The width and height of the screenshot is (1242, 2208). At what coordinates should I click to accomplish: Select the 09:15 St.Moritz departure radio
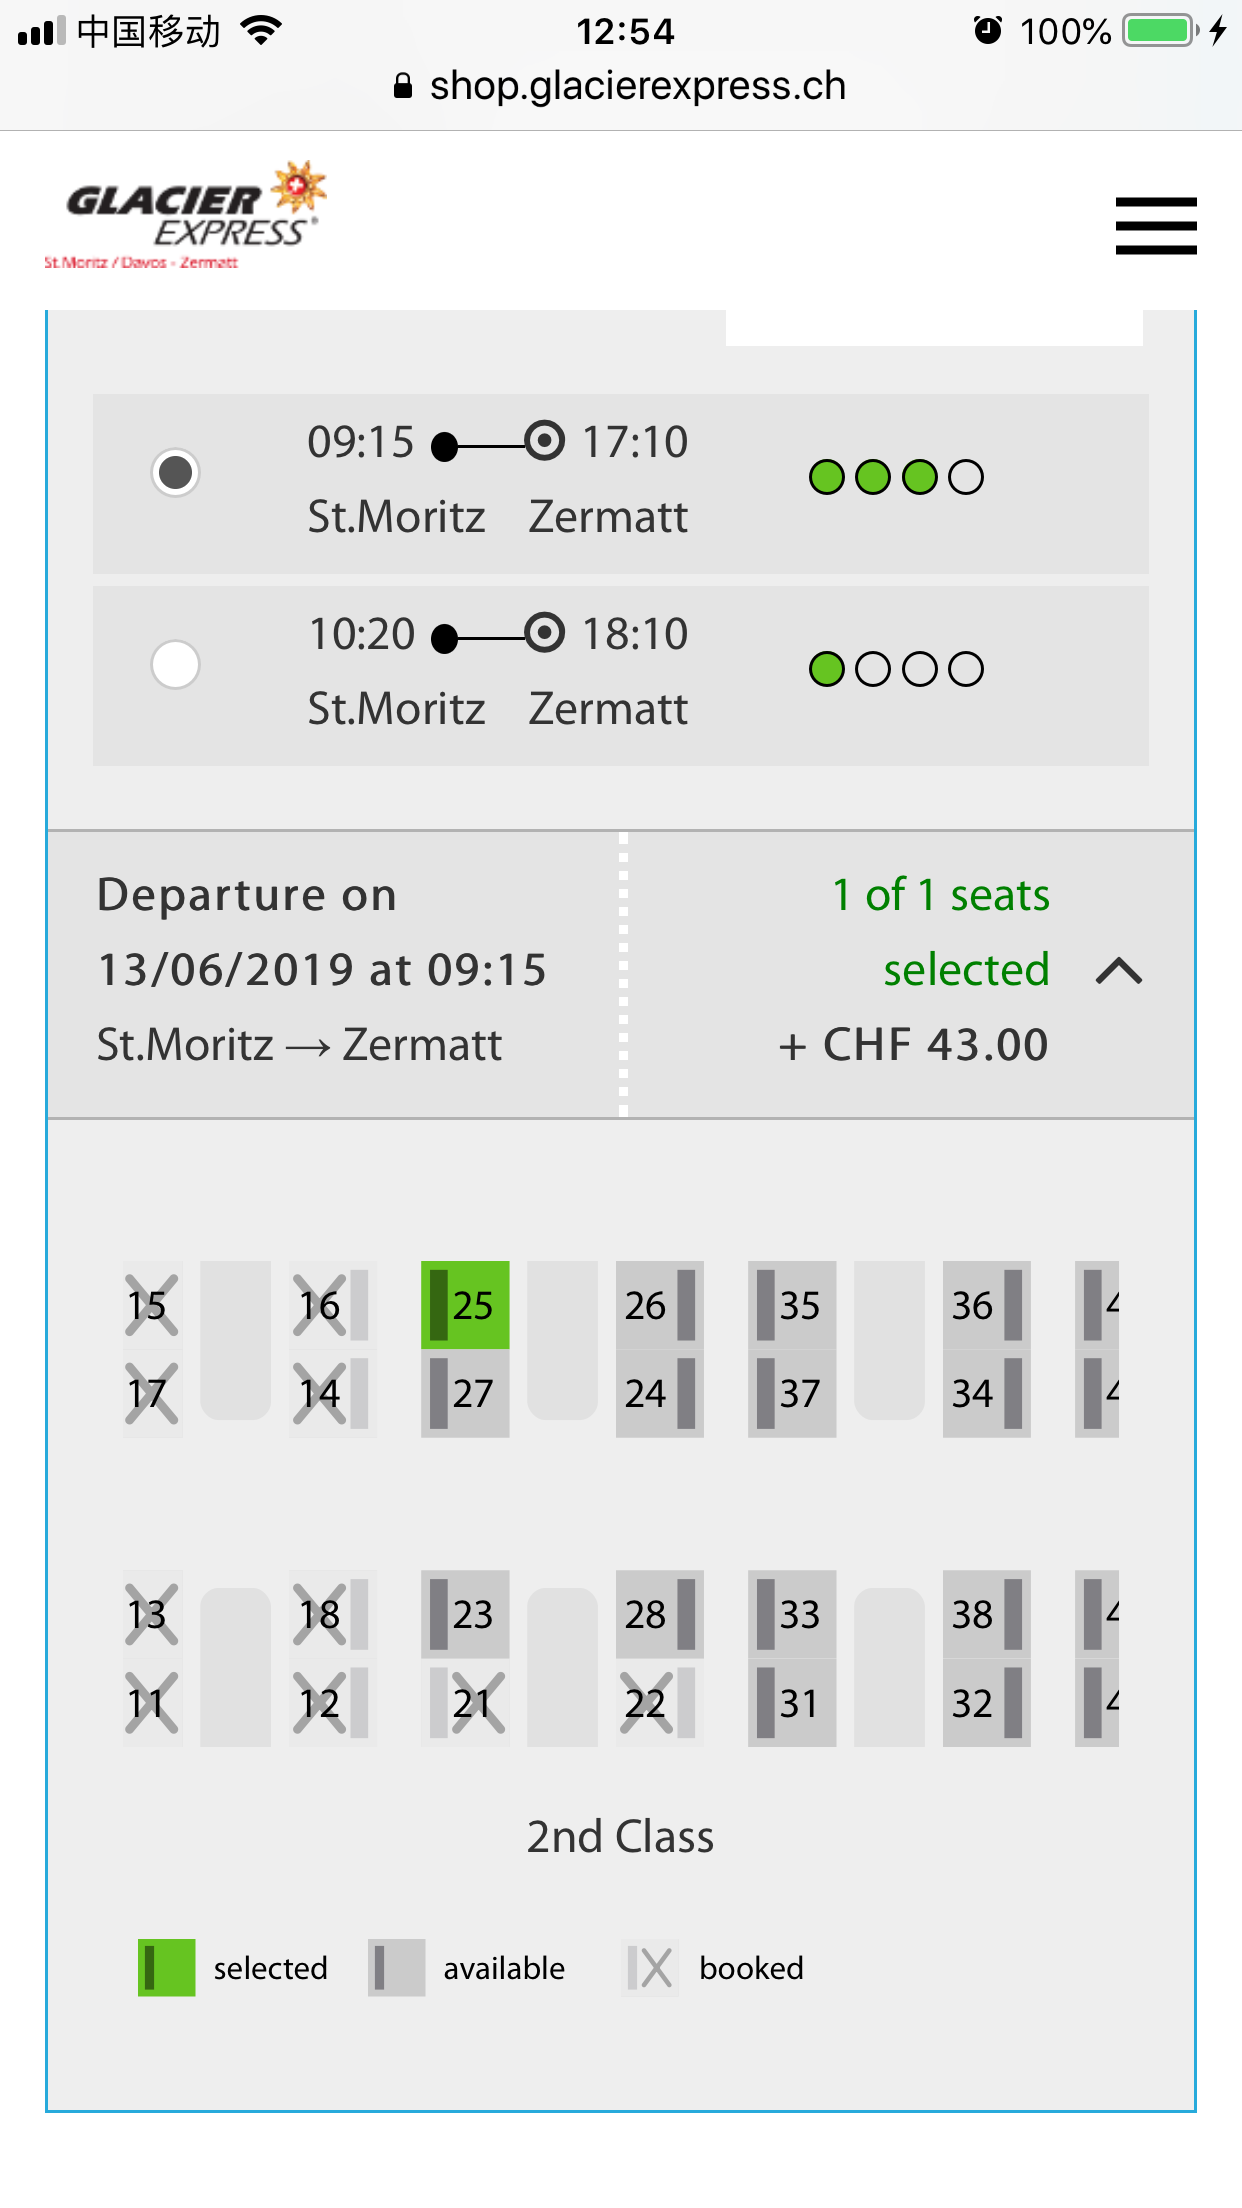click(x=176, y=473)
